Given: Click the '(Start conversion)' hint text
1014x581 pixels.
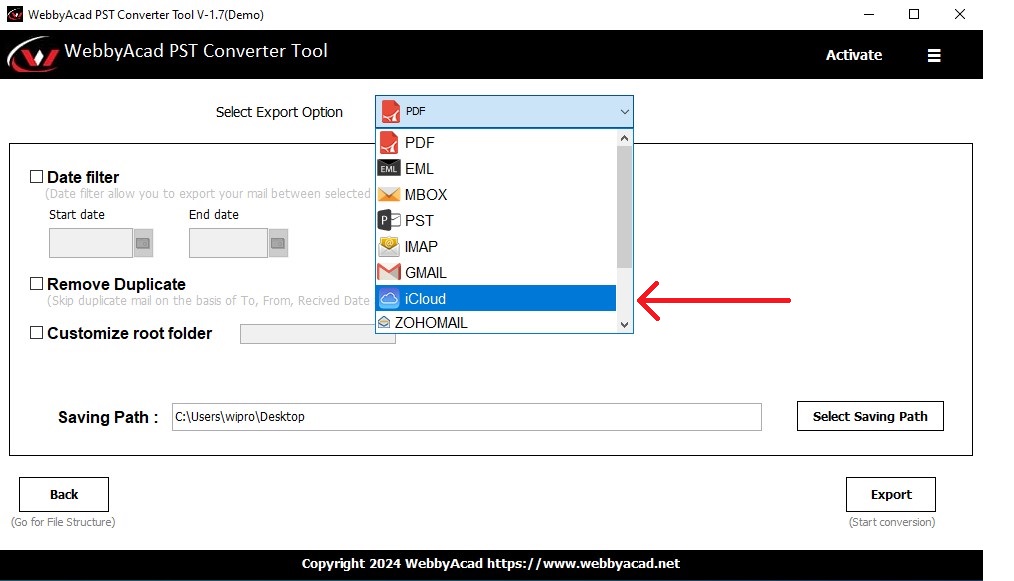Looking at the screenshot, I should click(892, 522).
